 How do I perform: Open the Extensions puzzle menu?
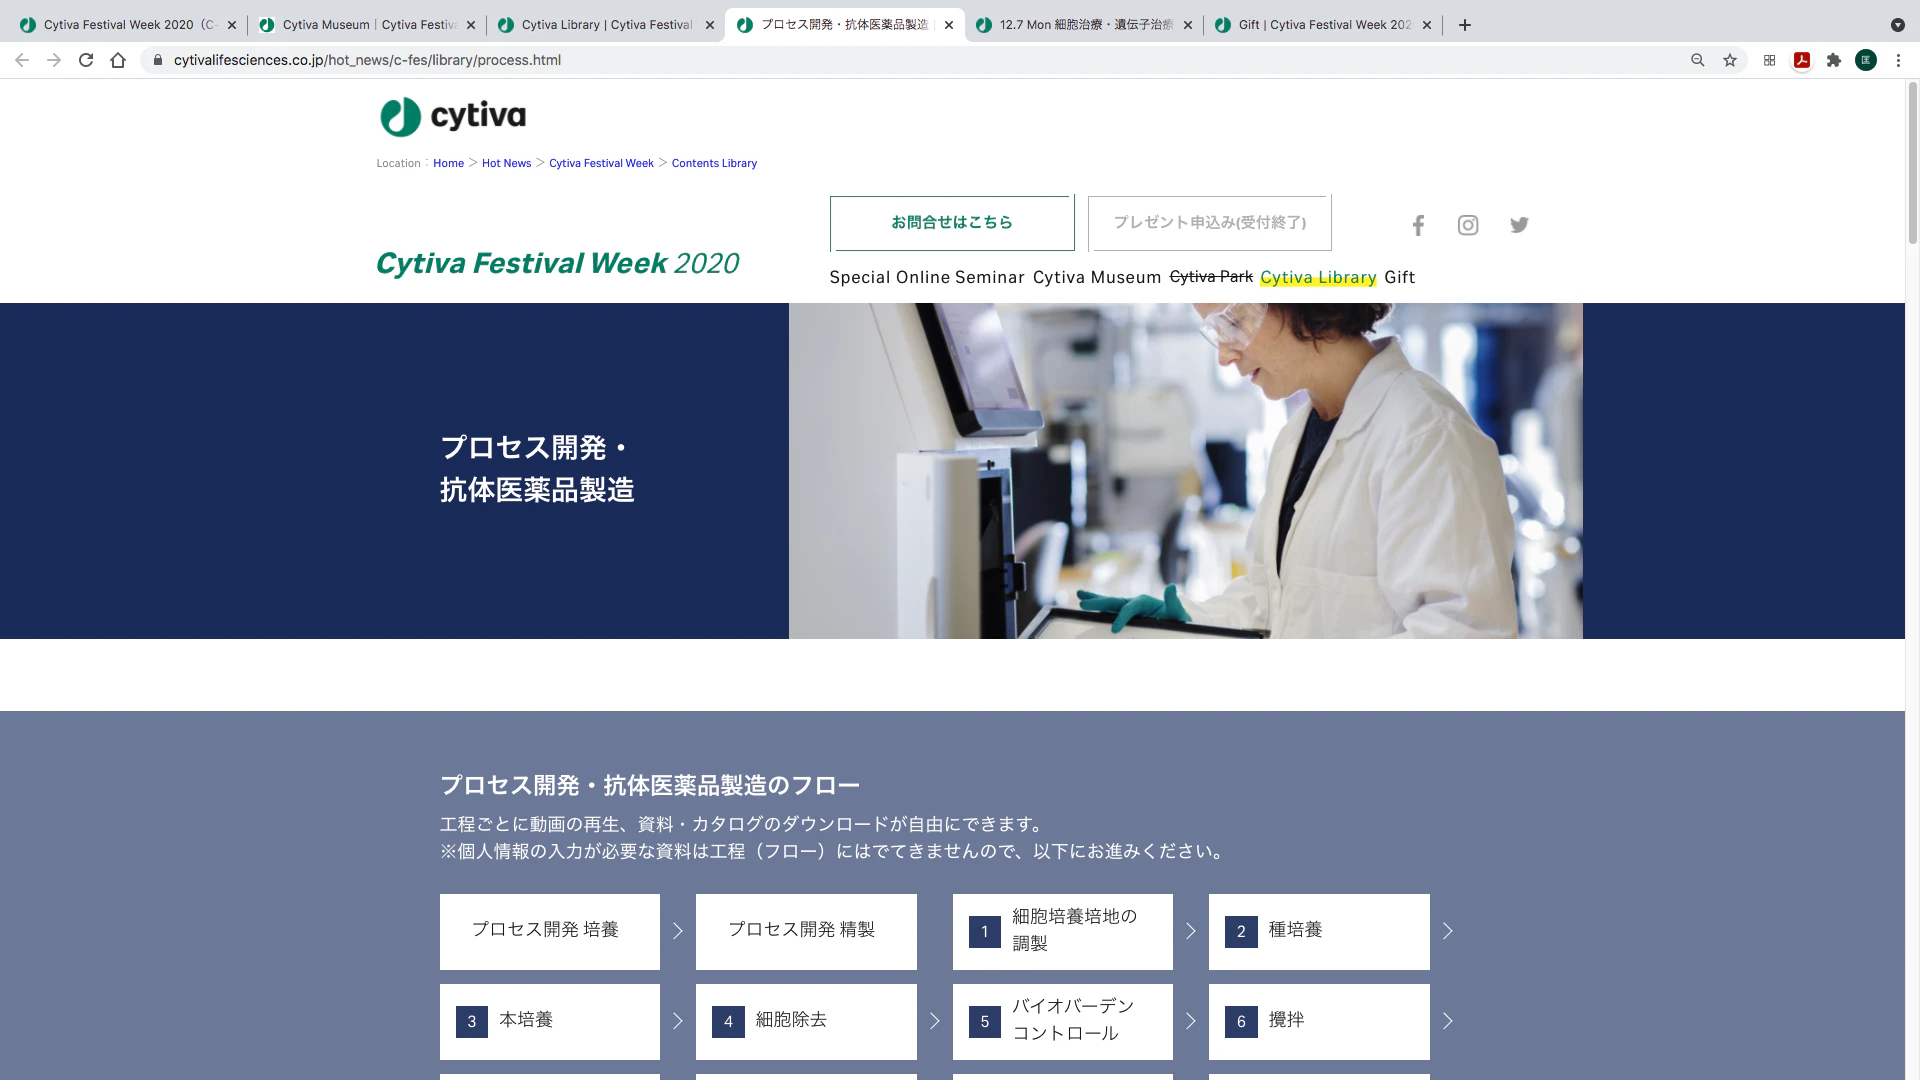point(1834,60)
